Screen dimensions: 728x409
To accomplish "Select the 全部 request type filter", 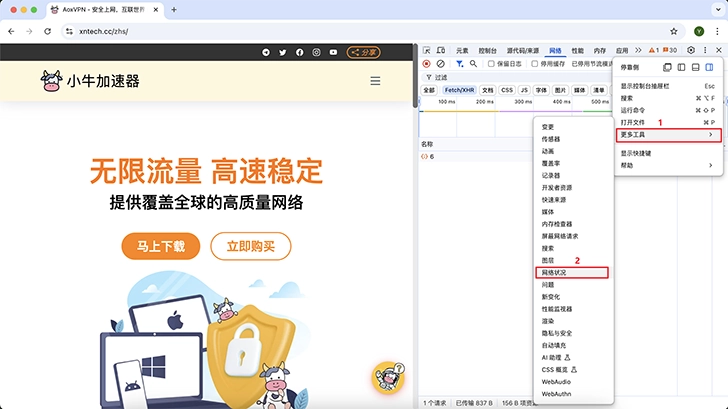I will (x=429, y=90).
